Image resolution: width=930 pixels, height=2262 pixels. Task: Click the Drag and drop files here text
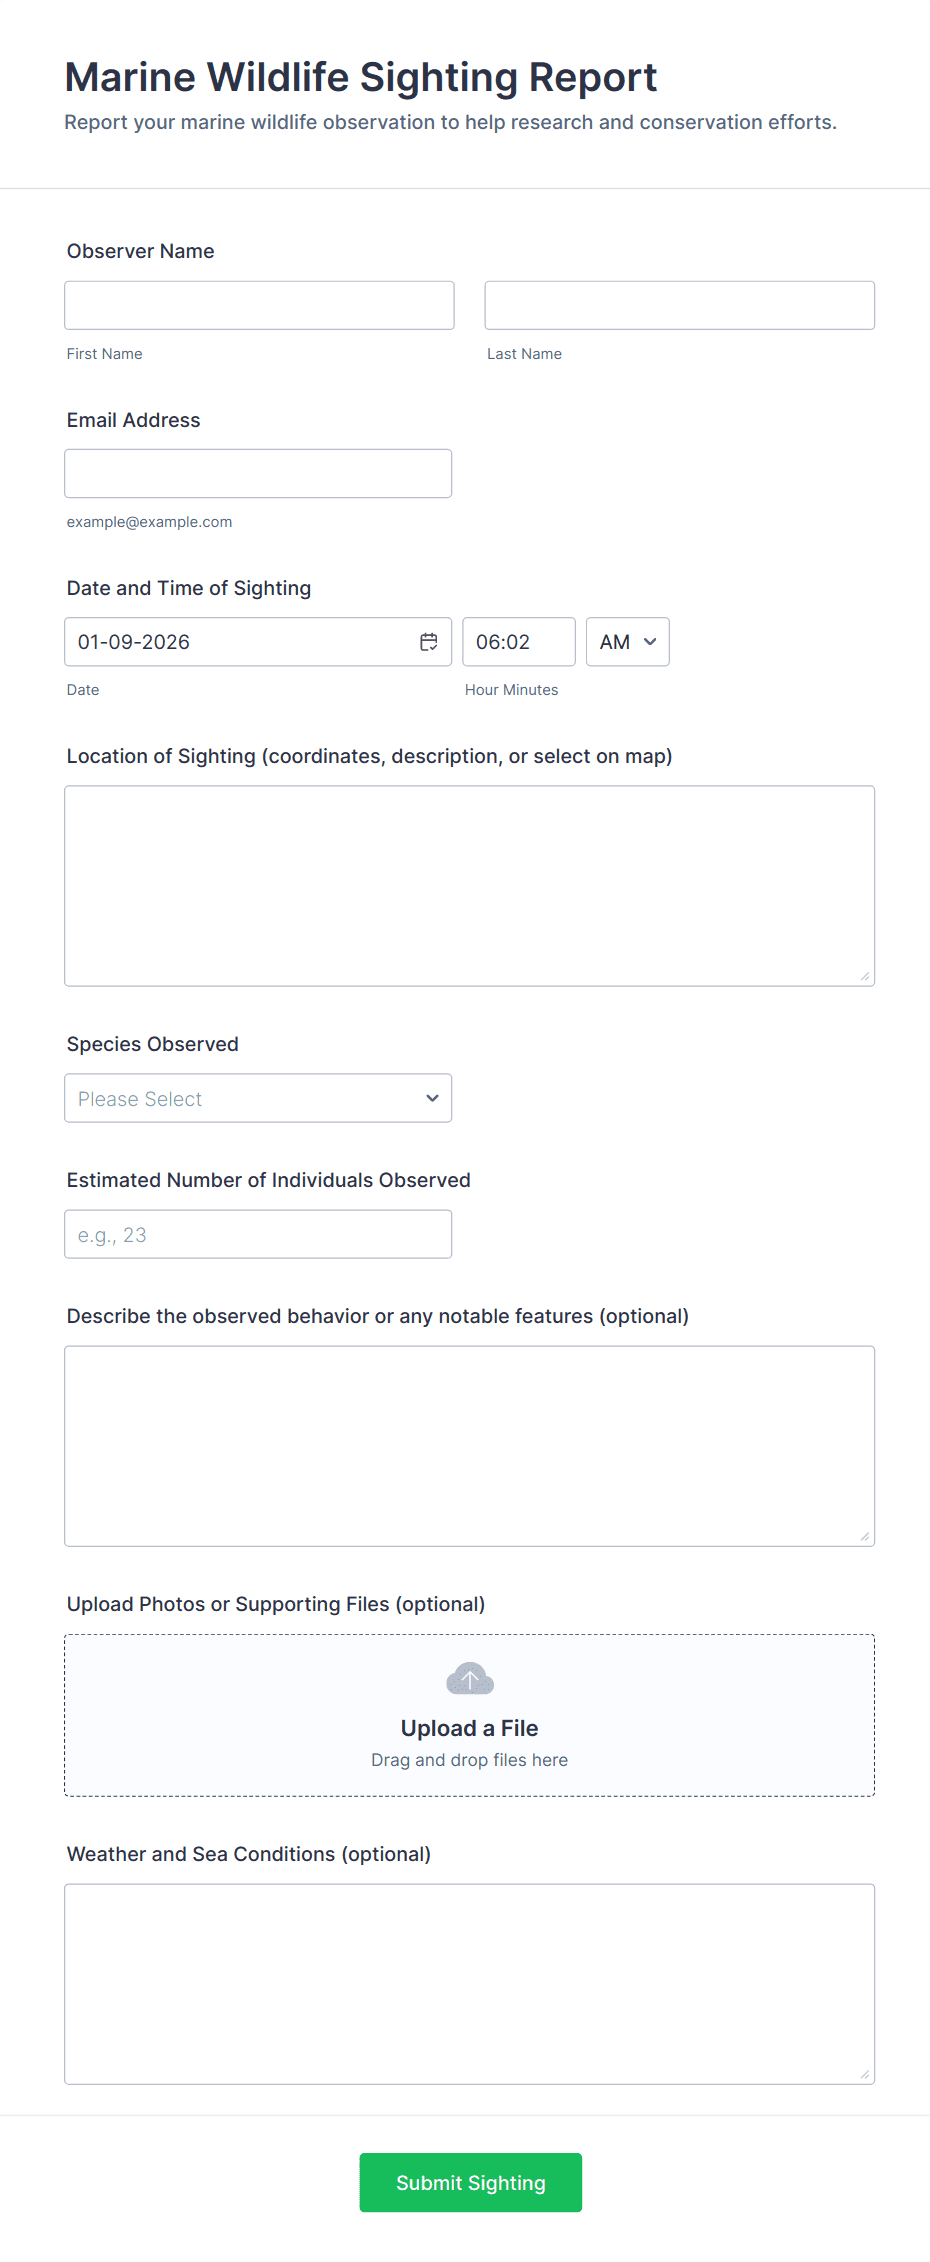pyautogui.click(x=469, y=1760)
